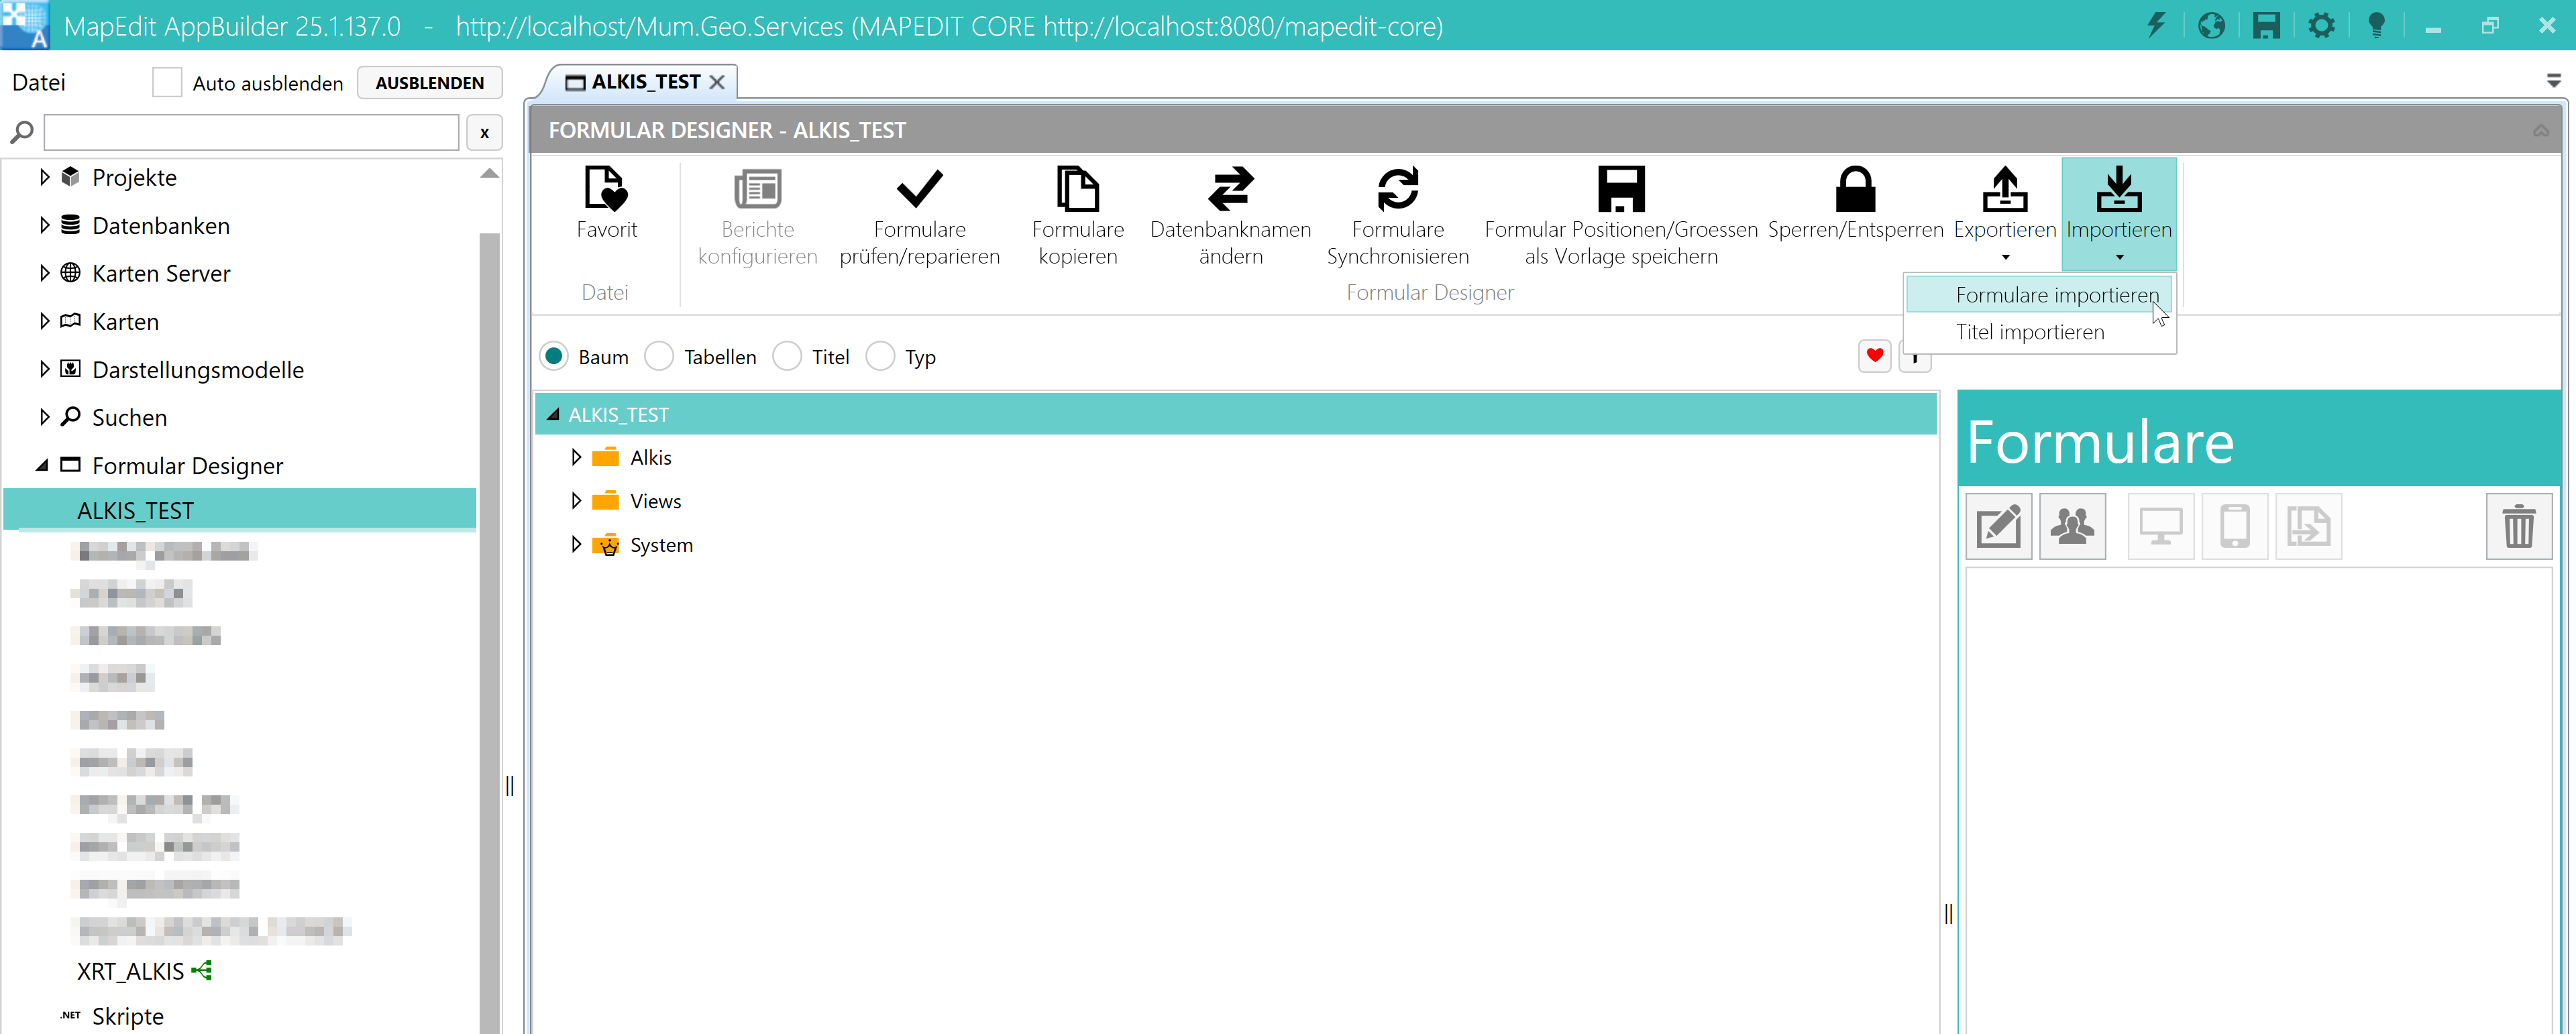The height and width of the screenshot is (1034, 2576).
Task: Click the x button to clear search
Action: (x=484, y=133)
